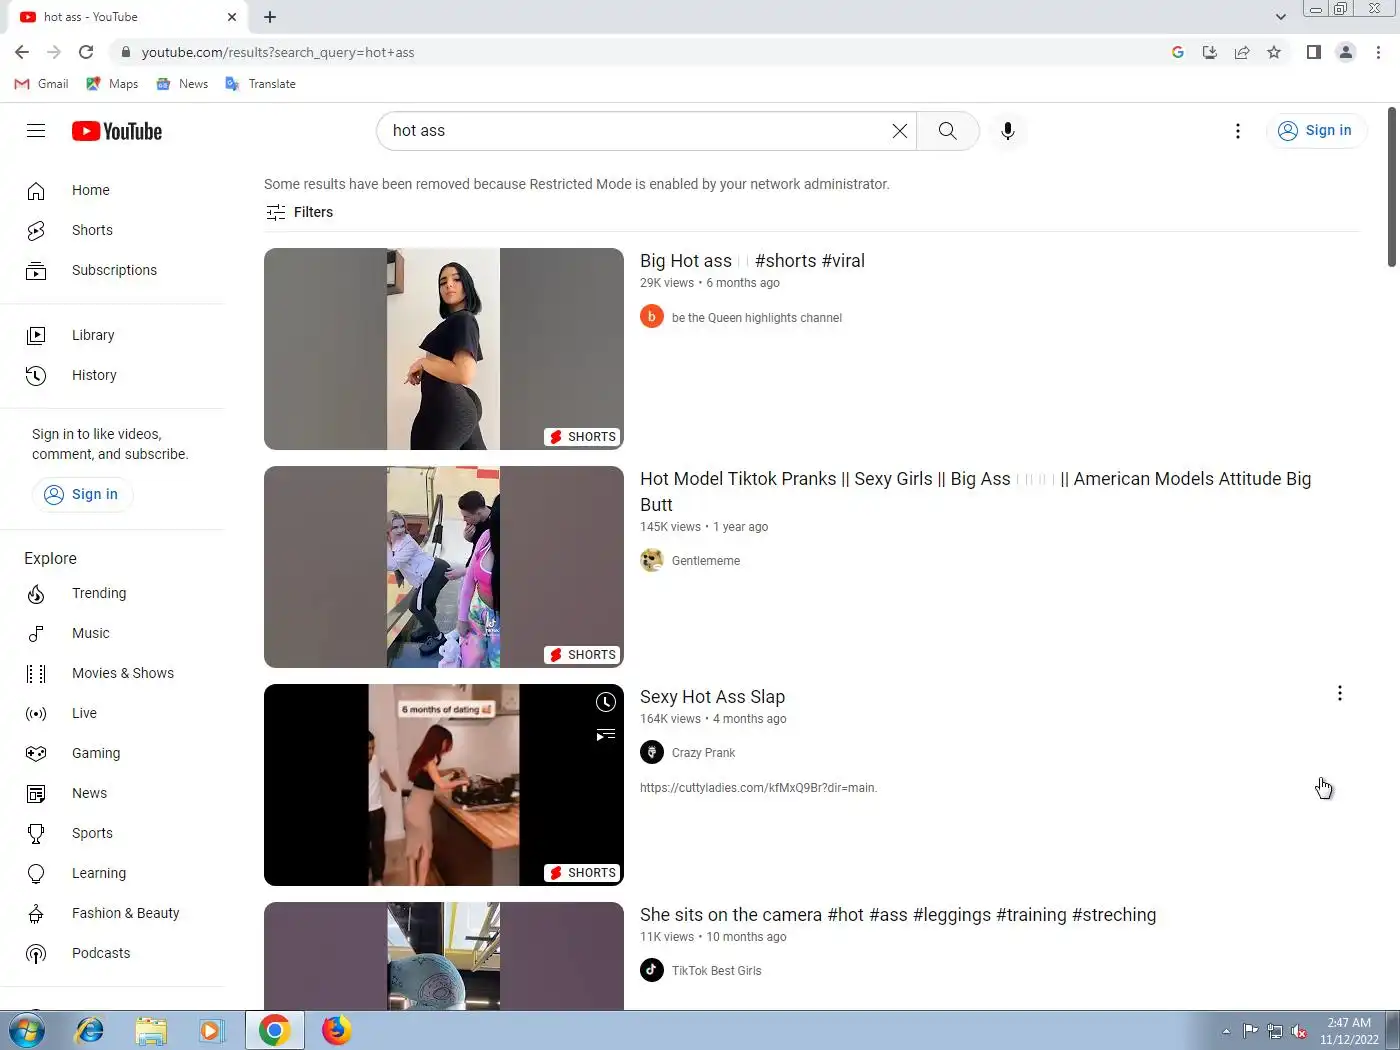Viewport: 1400px width, 1050px height.
Task: Click the magnifier search button
Action: (x=947, y=131)
